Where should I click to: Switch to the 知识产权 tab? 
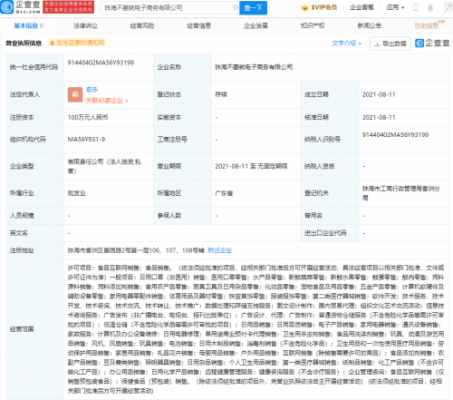313,26
